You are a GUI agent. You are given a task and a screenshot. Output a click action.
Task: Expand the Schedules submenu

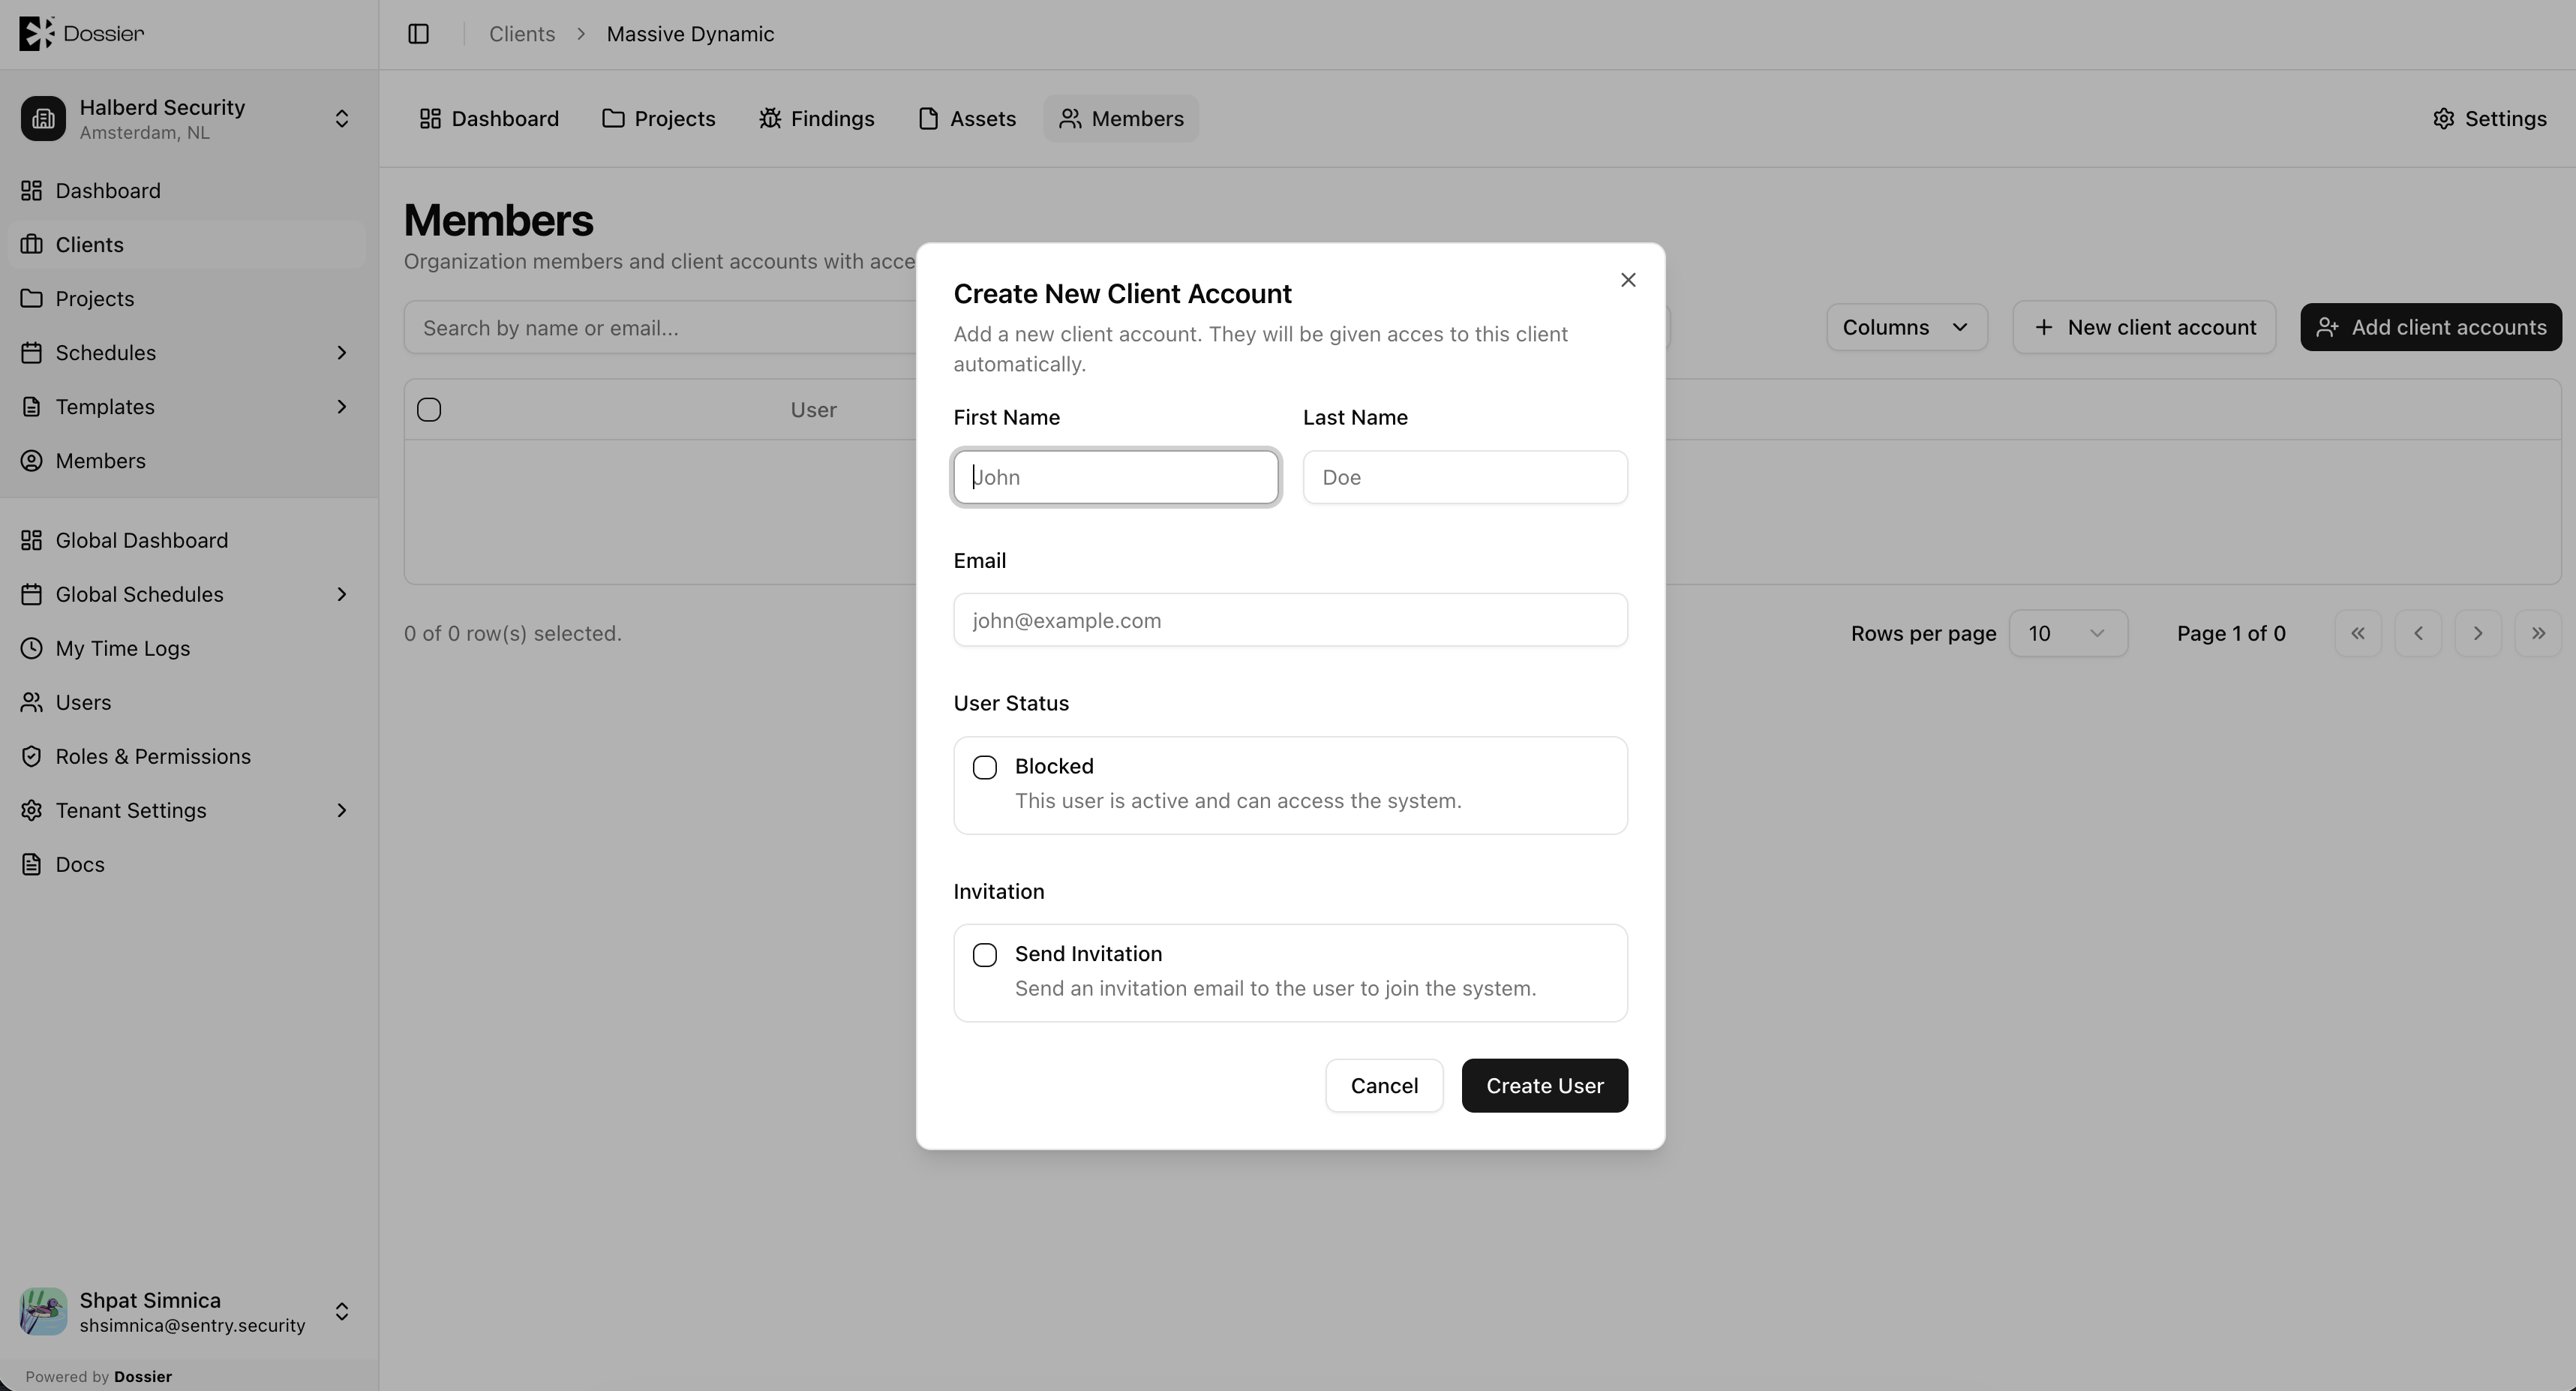[x=342, y=352]
